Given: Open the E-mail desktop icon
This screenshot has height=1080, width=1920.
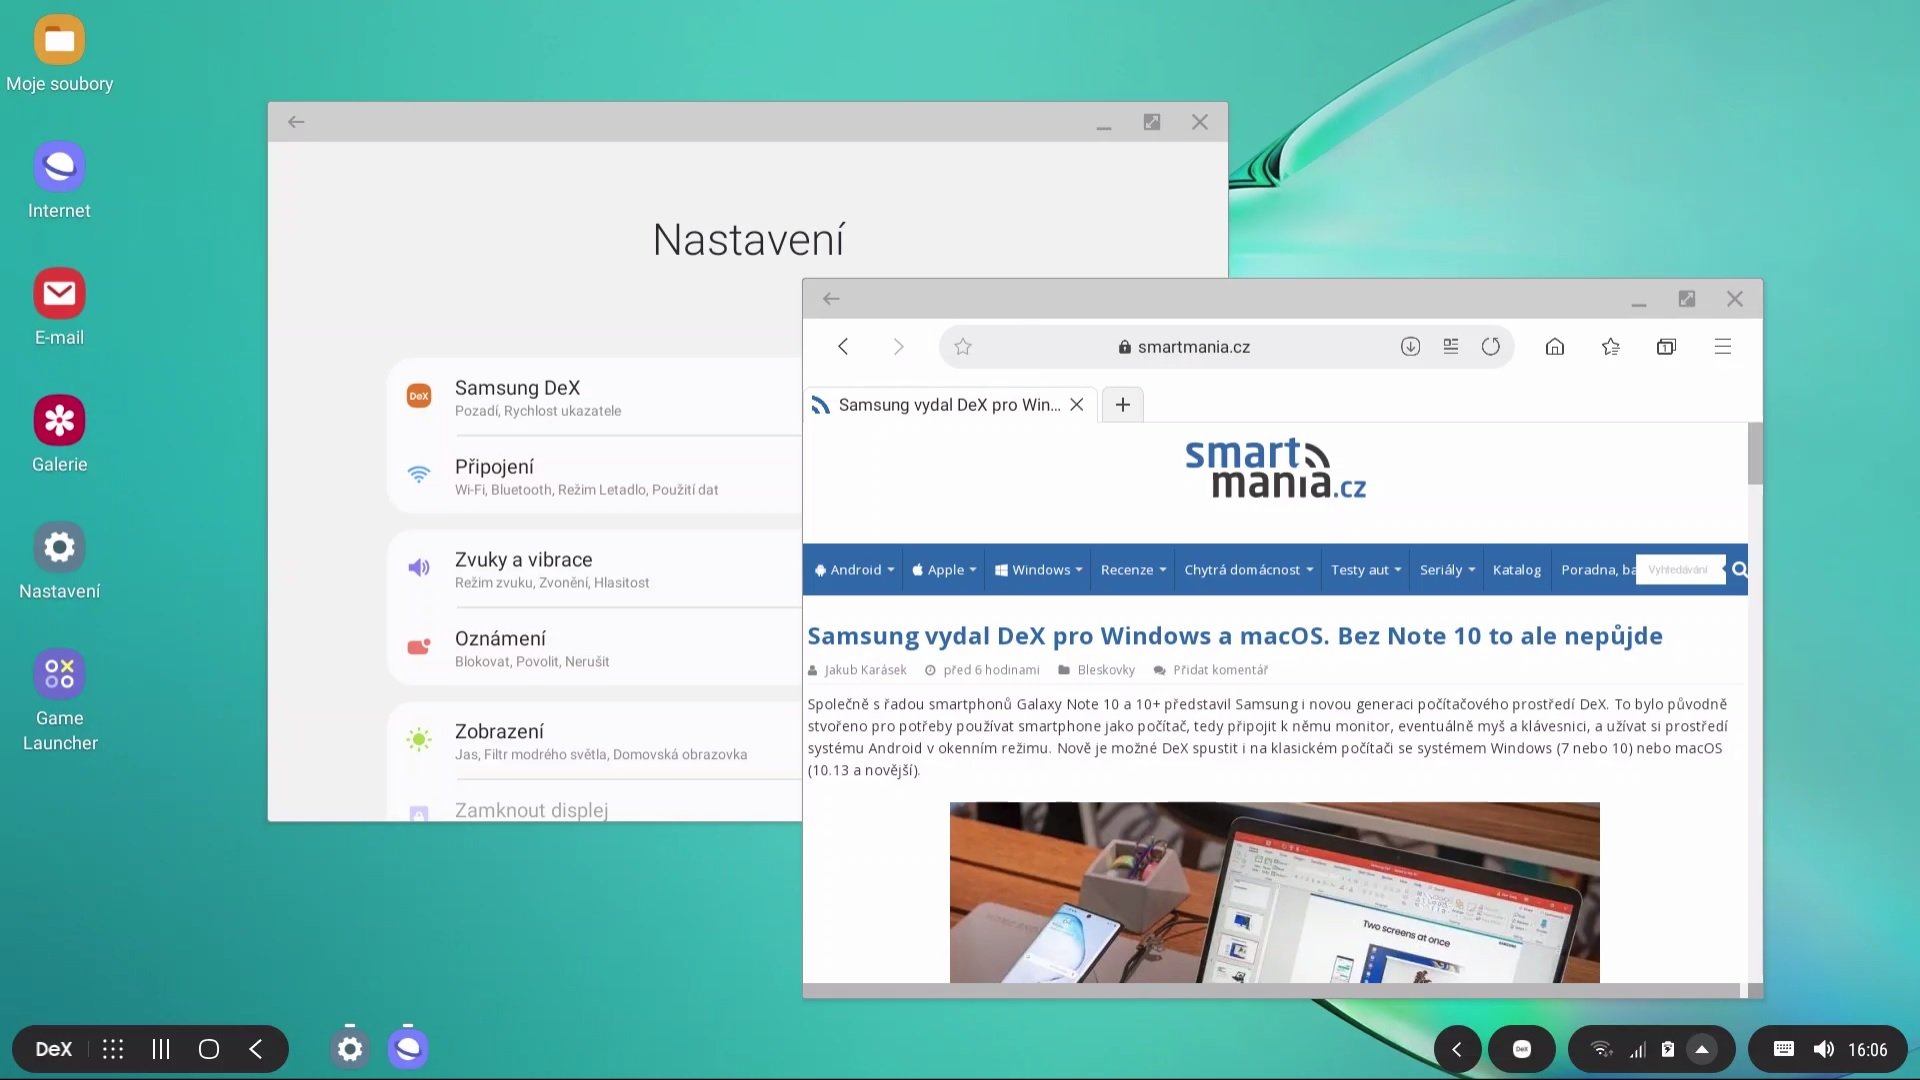Looking at the screenshot, I should 59,308.
